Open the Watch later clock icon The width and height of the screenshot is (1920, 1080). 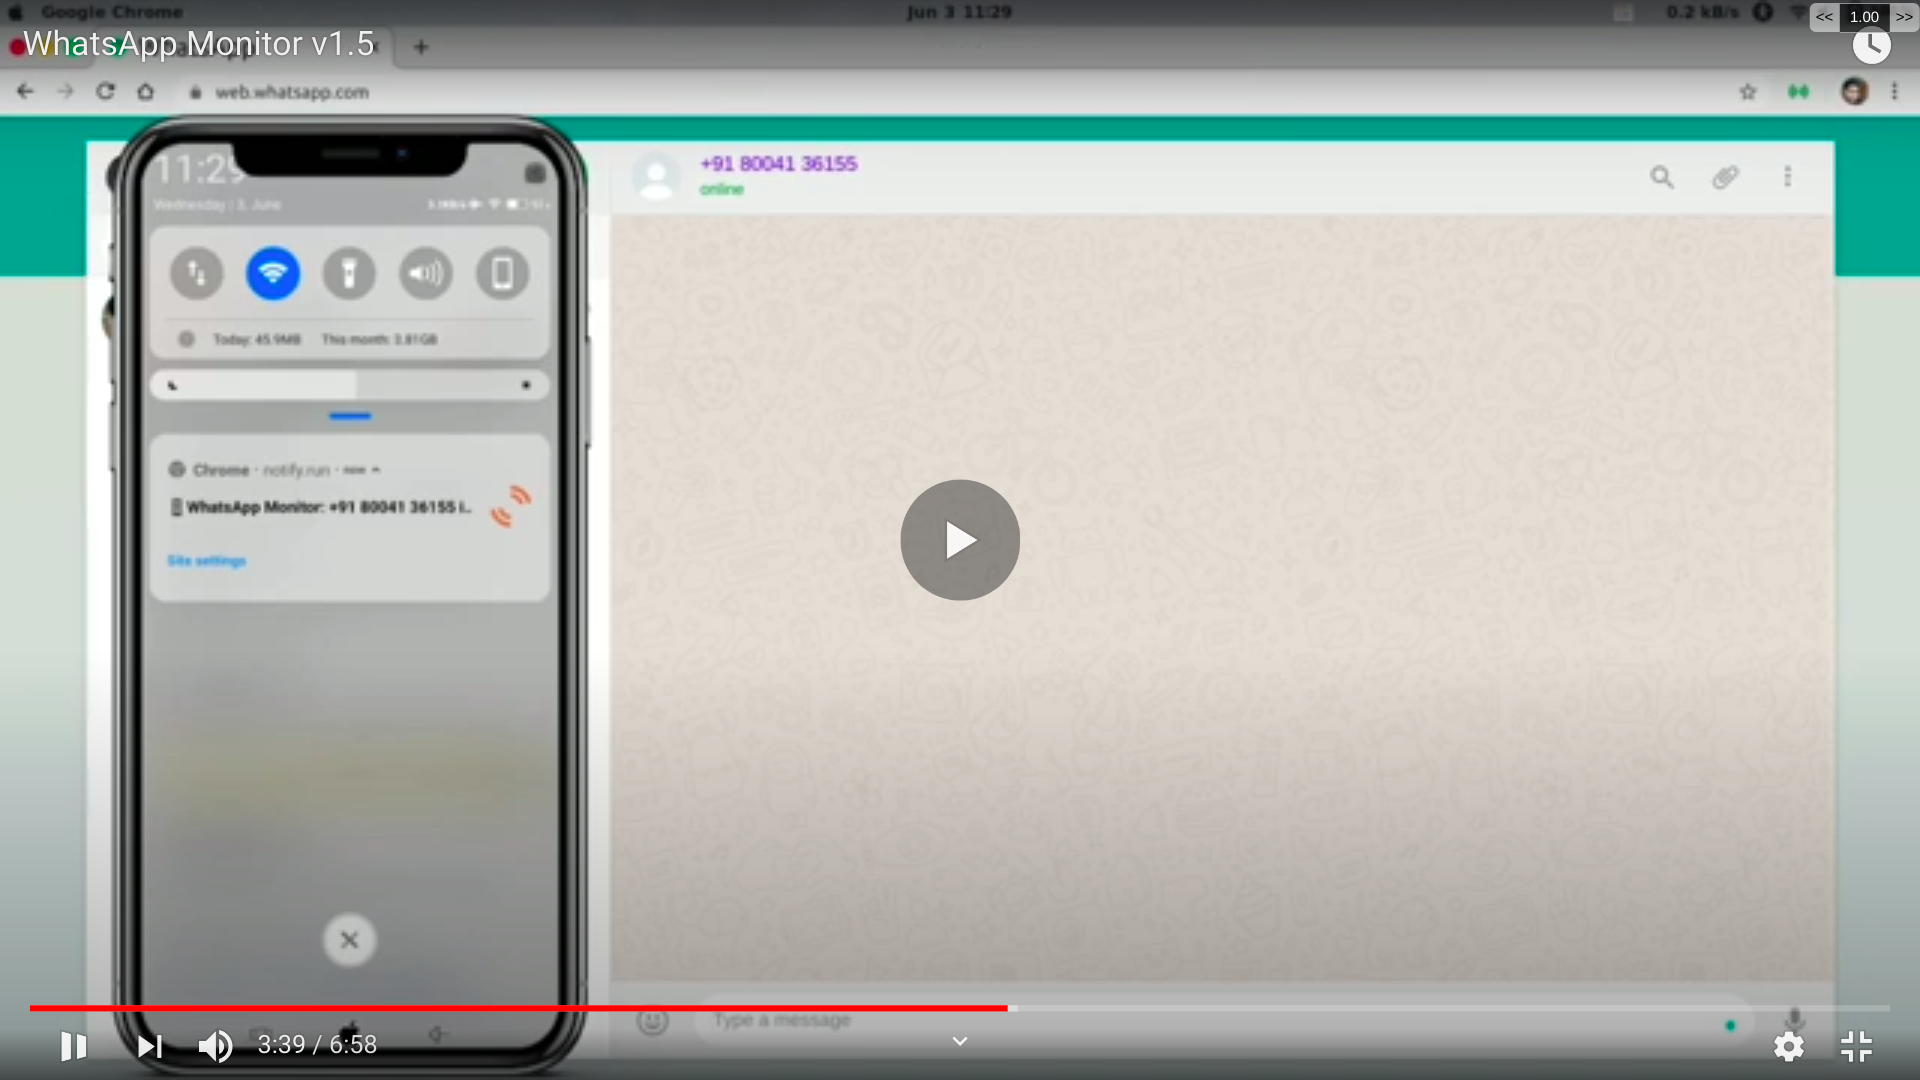[1871, 45]
